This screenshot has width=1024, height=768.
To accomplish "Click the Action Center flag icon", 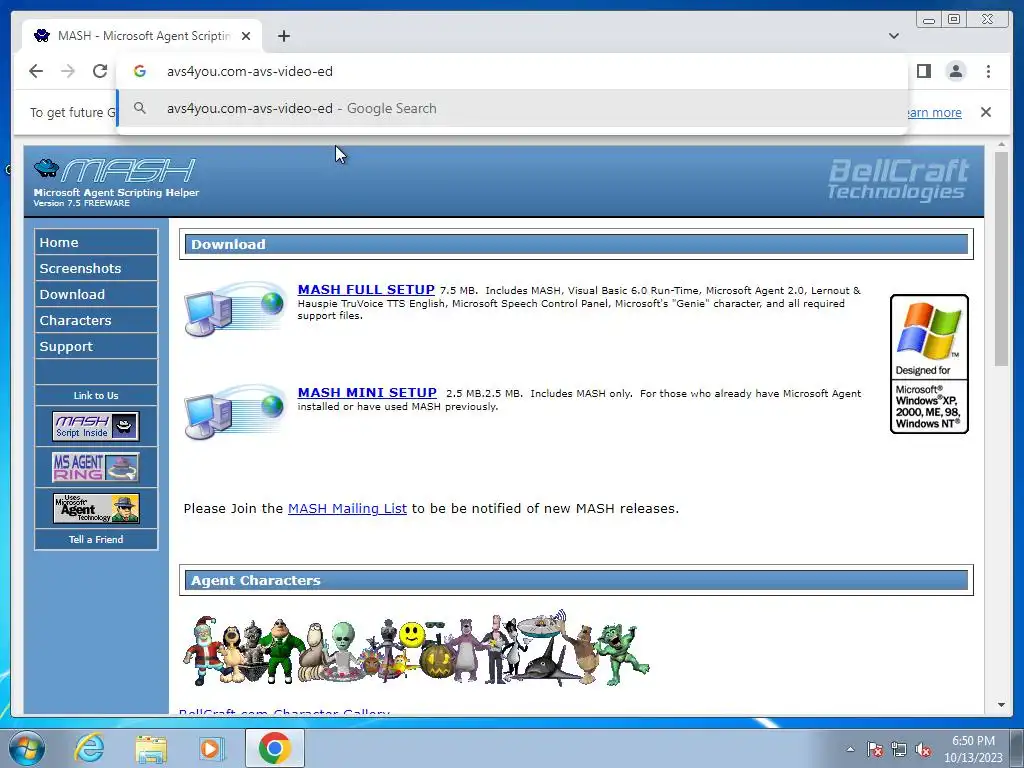I will (875, 749).
